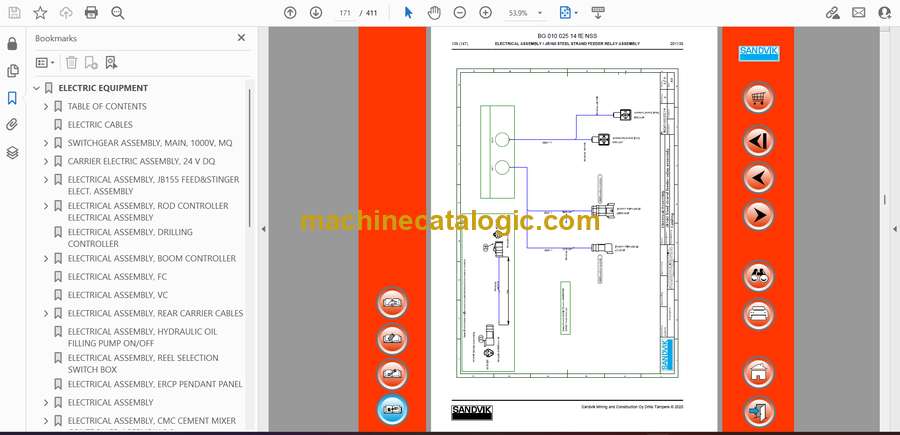Screen dimensions: 900x435
Task: Select the ELECTRIC EQUIPMENT bookmark title
Action: (x=103, y=88)
